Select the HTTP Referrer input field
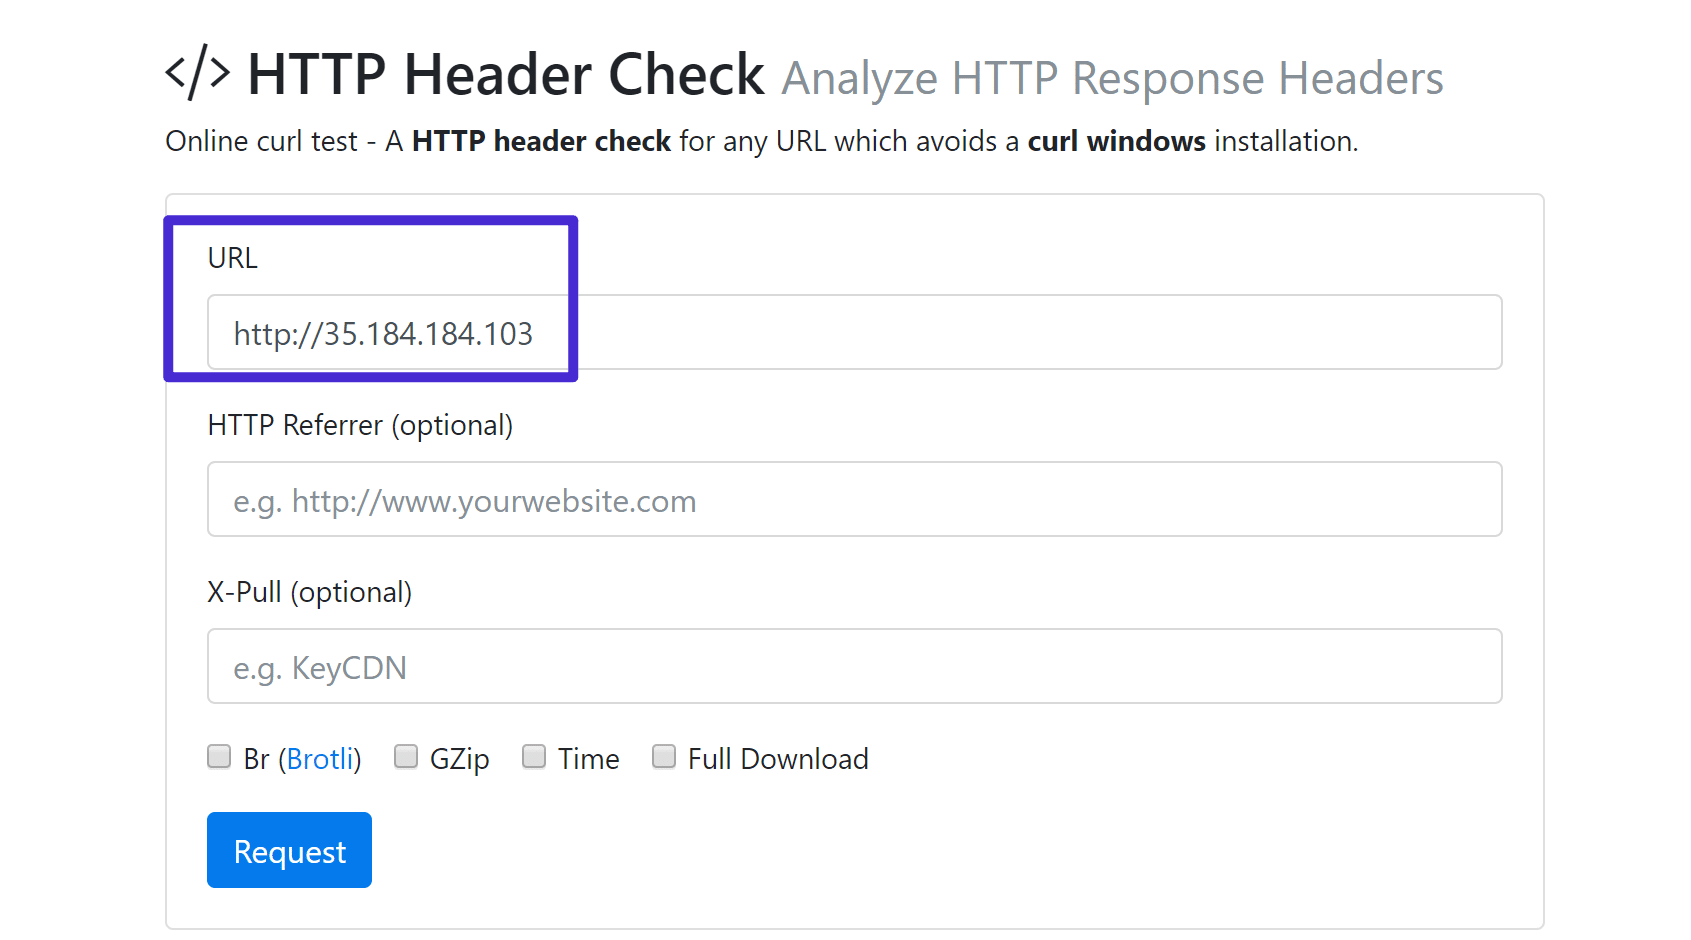Image resolution: width=1691 pixels, height=940 pixels. pos(850,499)
